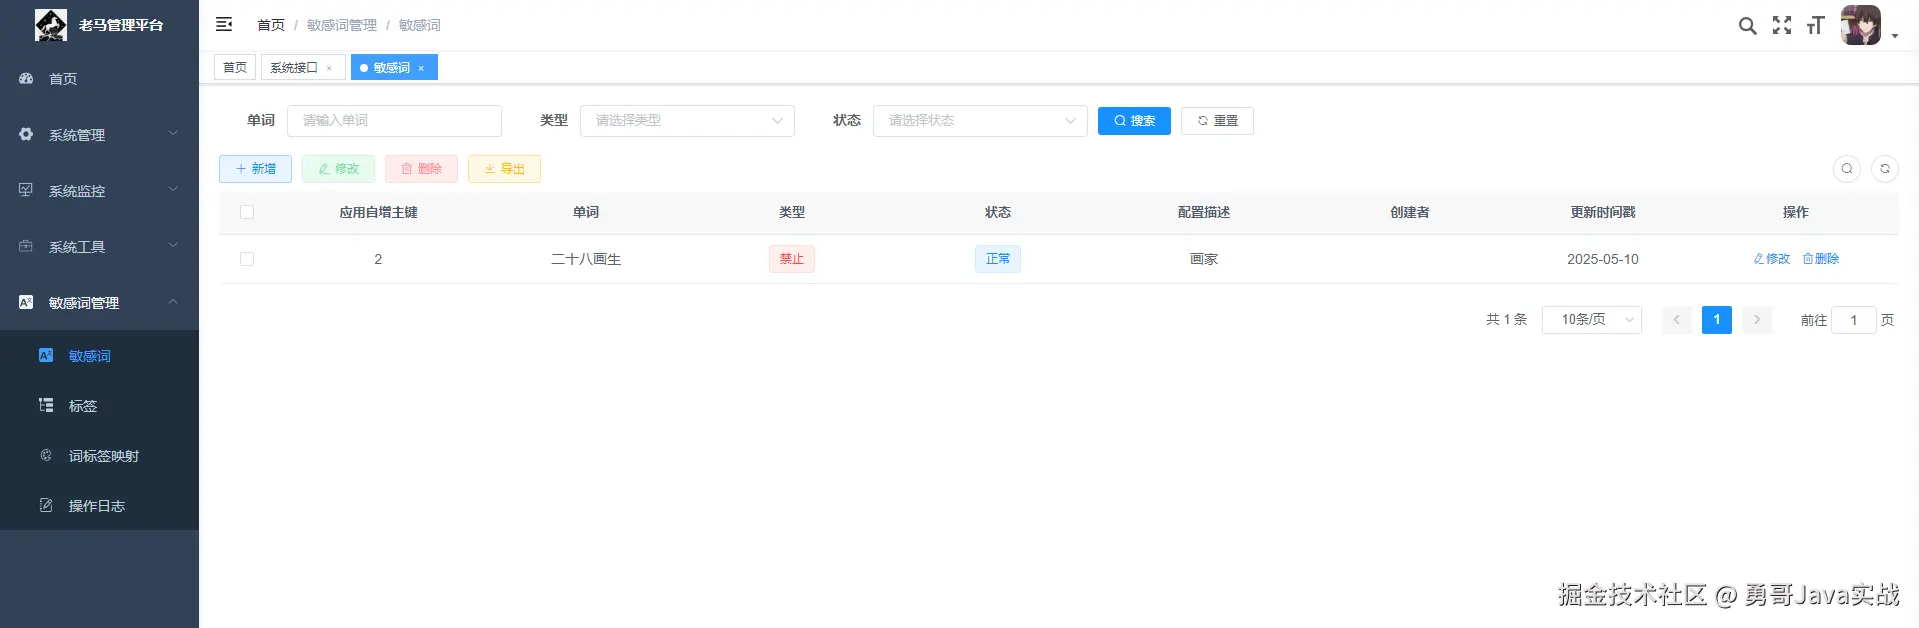The height and width of the screenshot is (628, 1919).
Task: Refresh the table via round refresh icon
Action: 1885,169
